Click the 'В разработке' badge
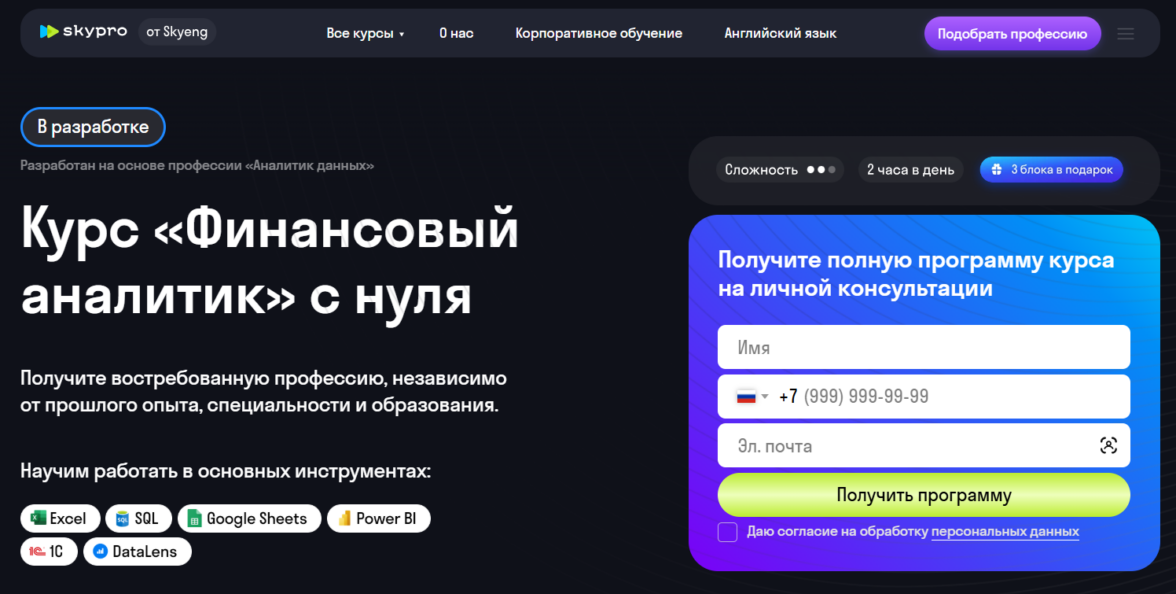This screenshot has width=1176, height=594. click(x=93, y=127)
